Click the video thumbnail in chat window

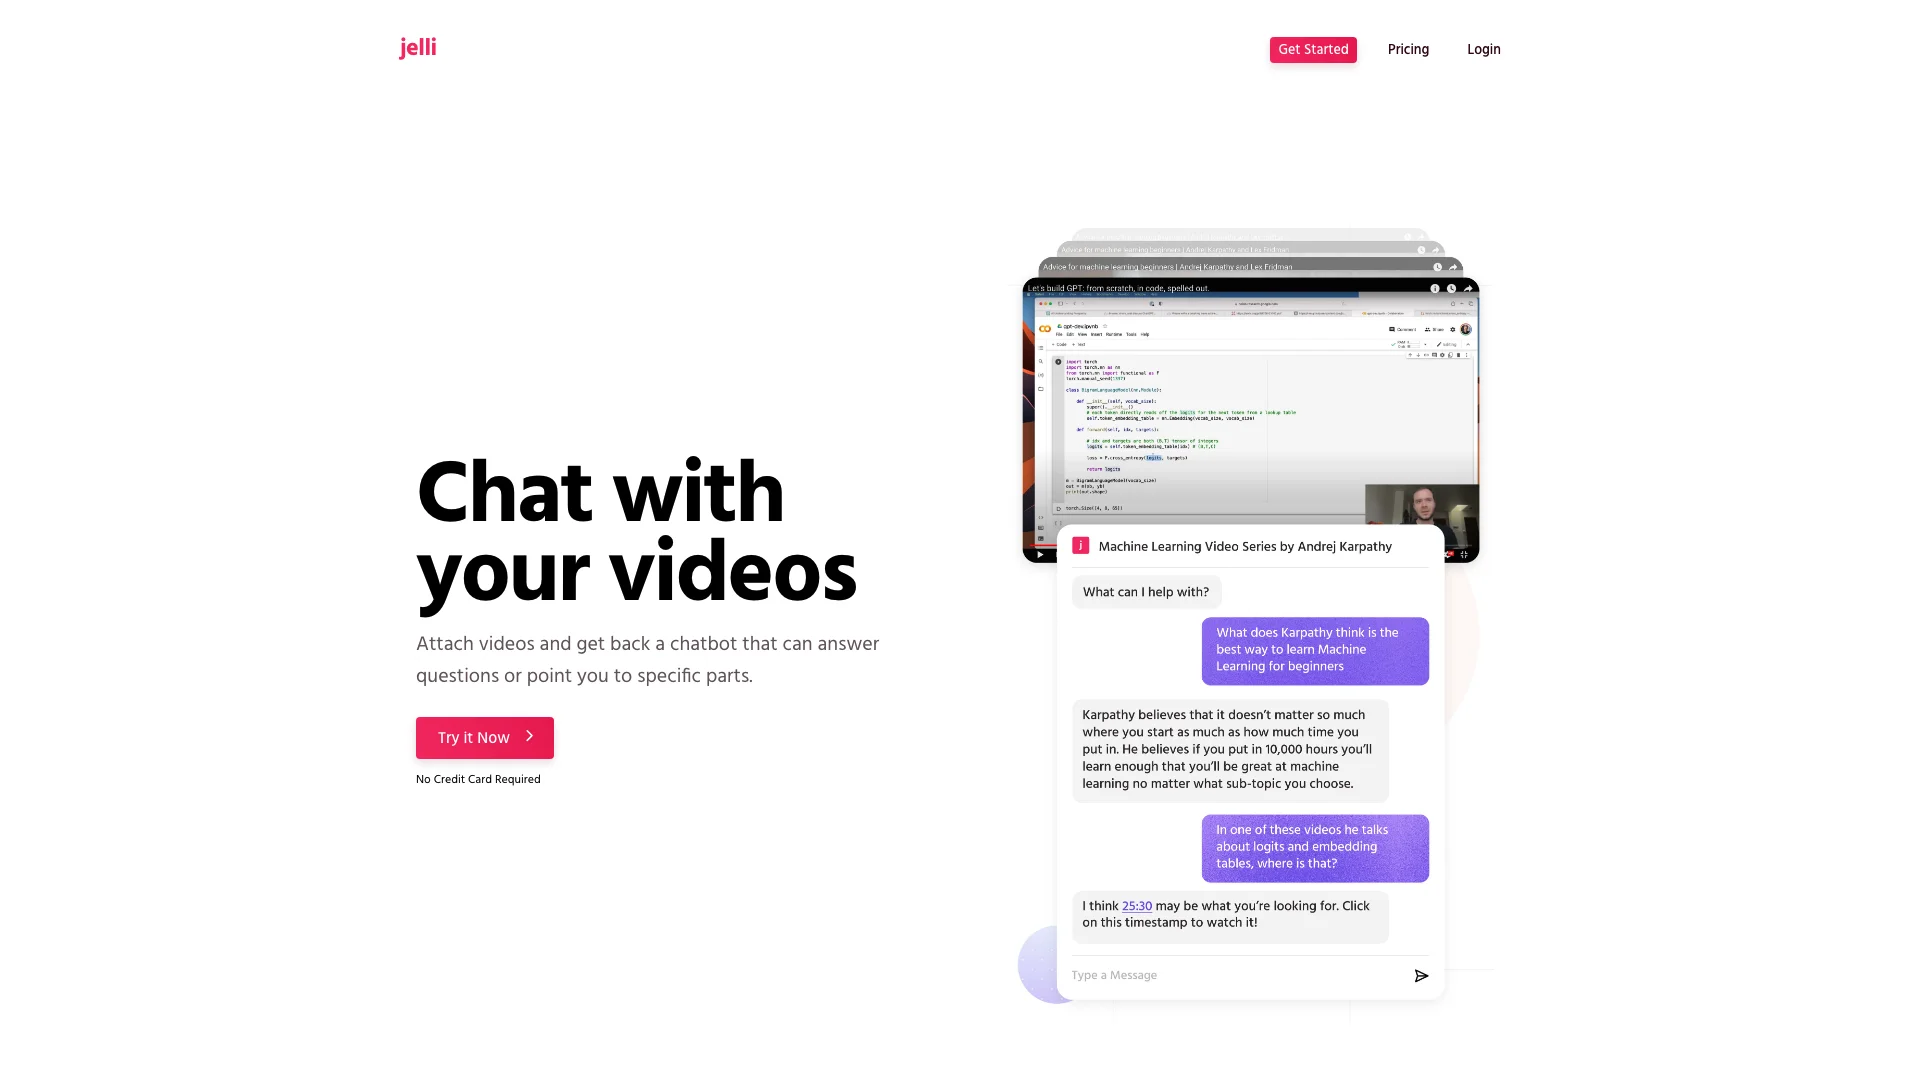[x=1250, y=419]
